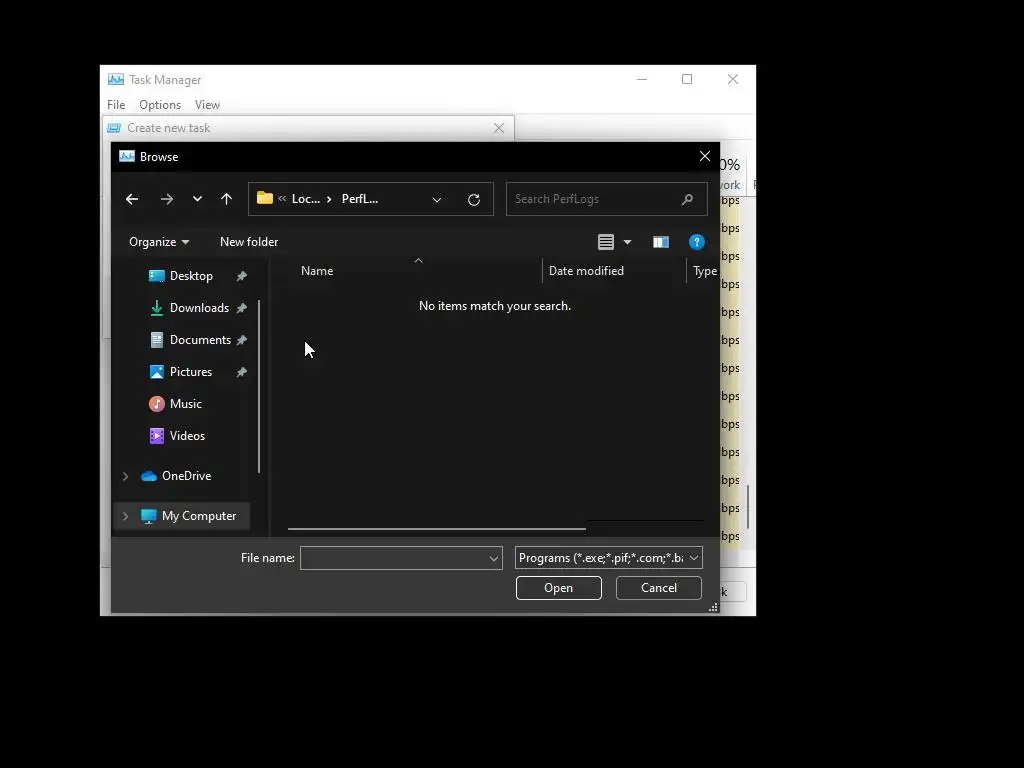
Task: Refresh the PerfLogs folder view
Action: click(x=474, y=199)
